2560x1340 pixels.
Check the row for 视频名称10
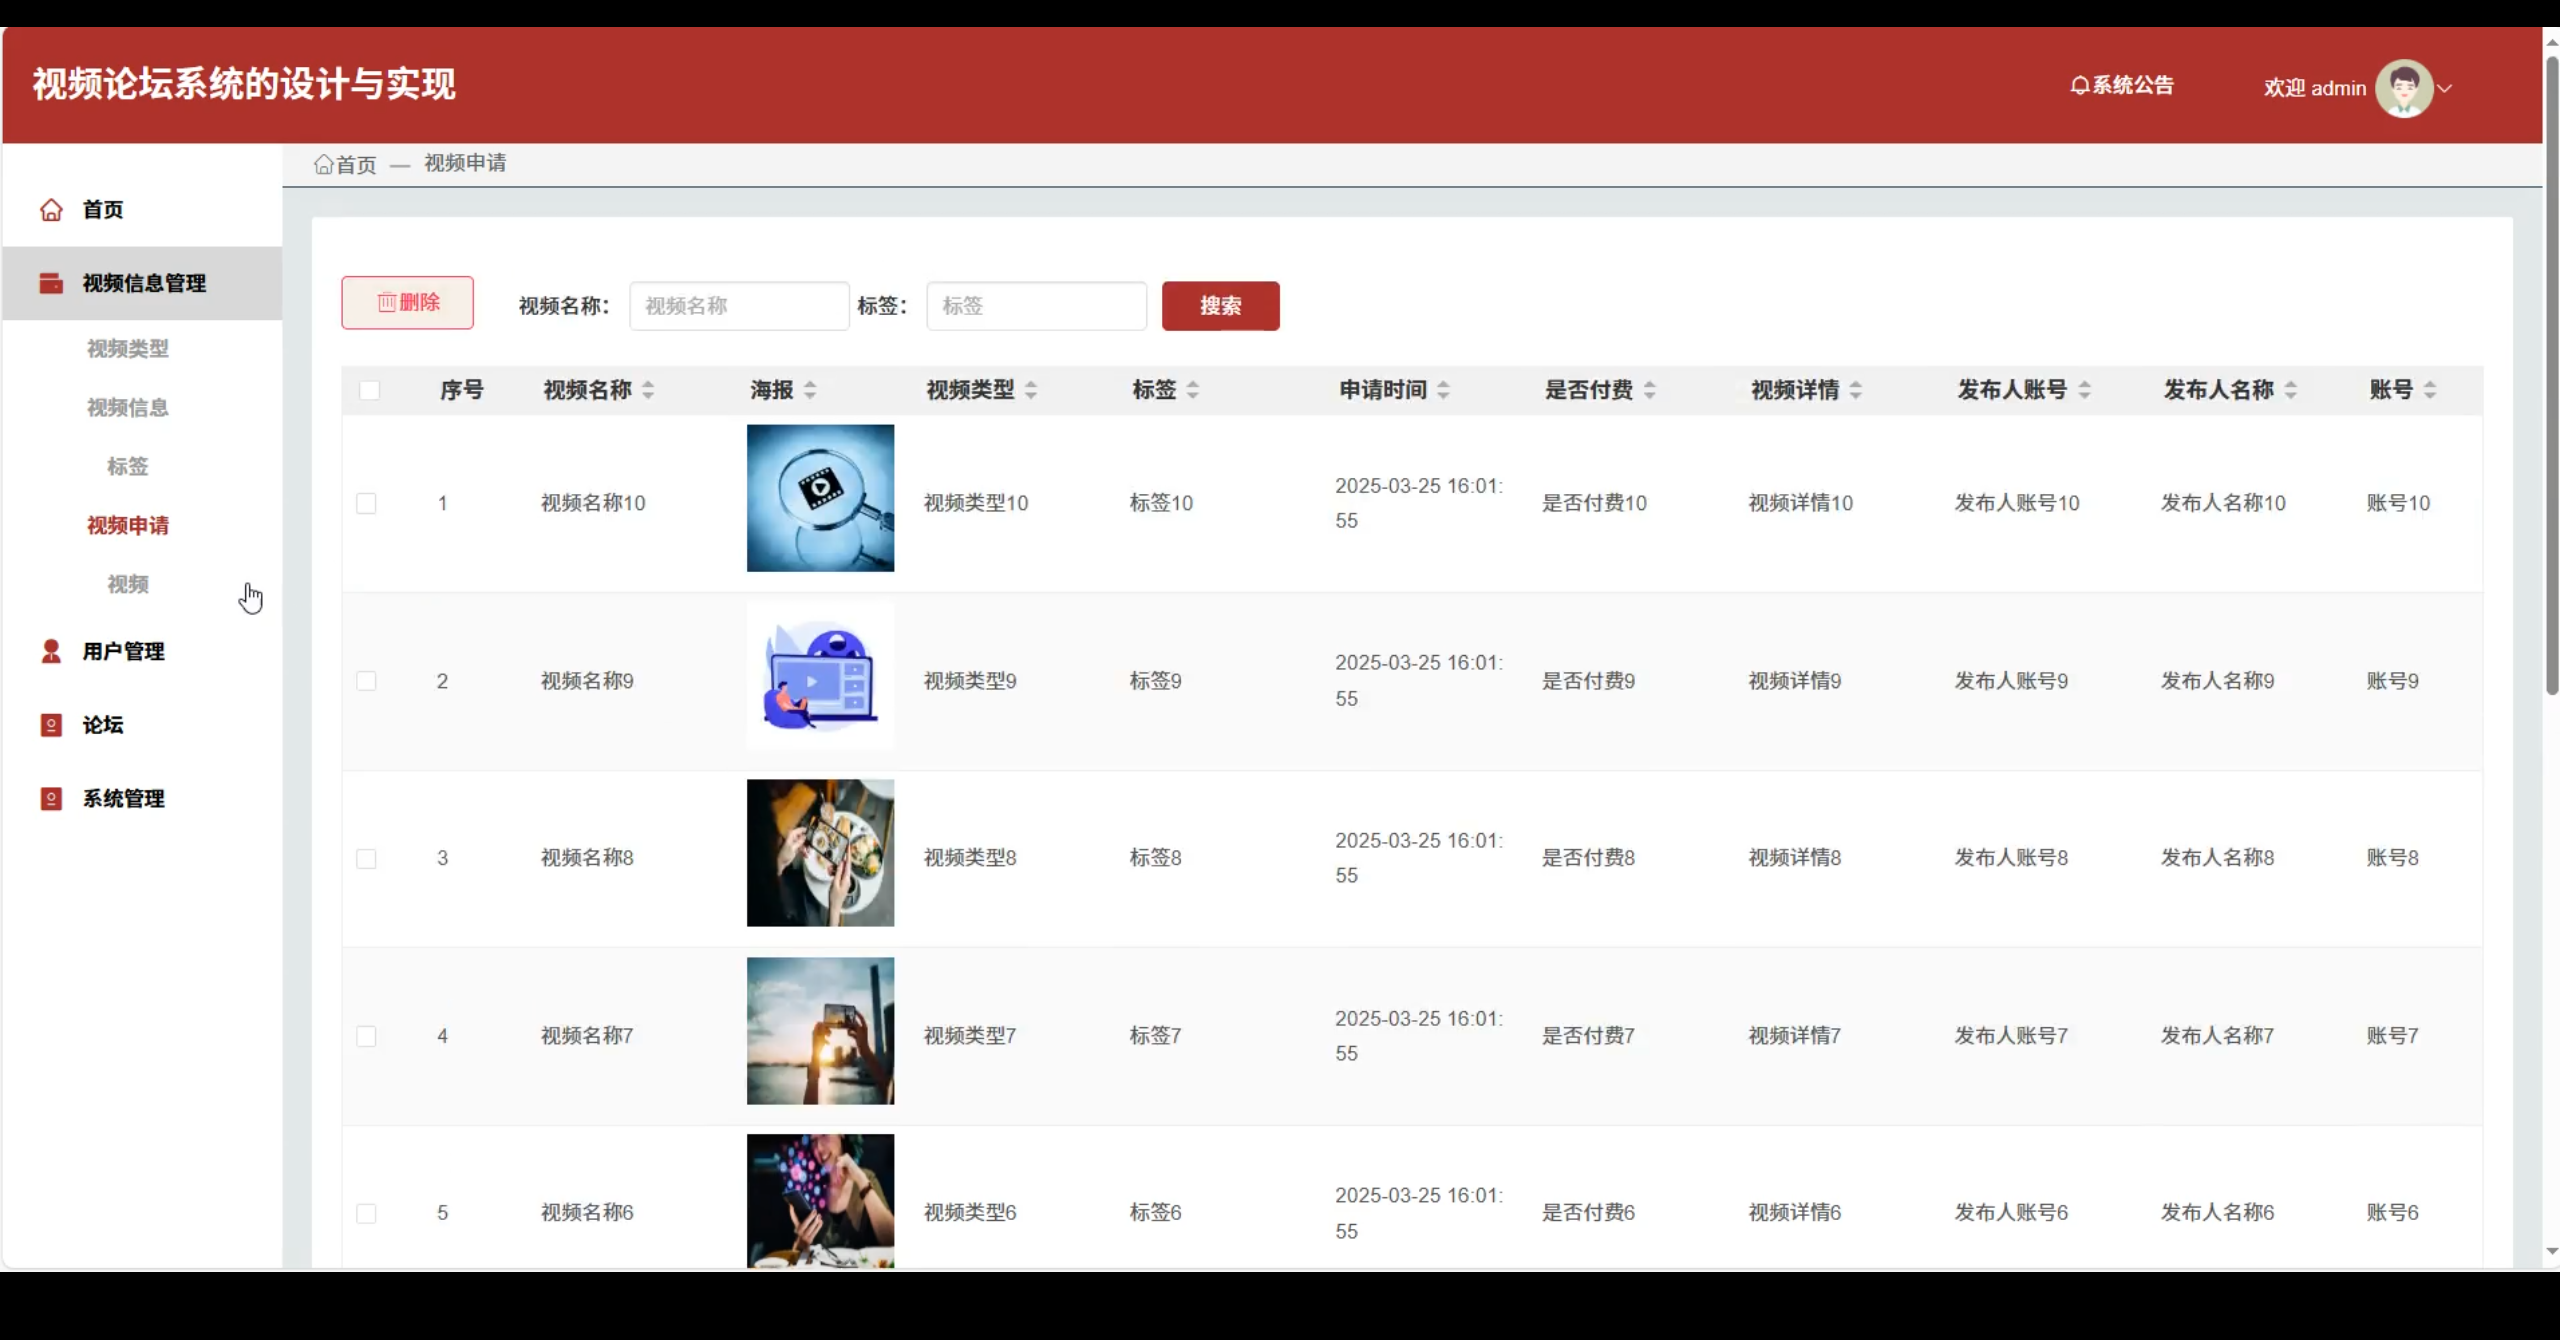366,503
